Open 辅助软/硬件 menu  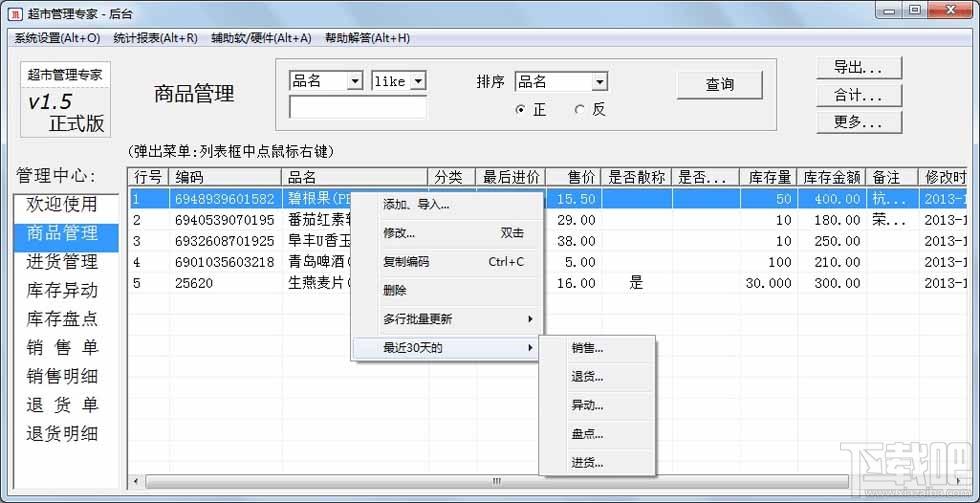click(x=261, y=38)
